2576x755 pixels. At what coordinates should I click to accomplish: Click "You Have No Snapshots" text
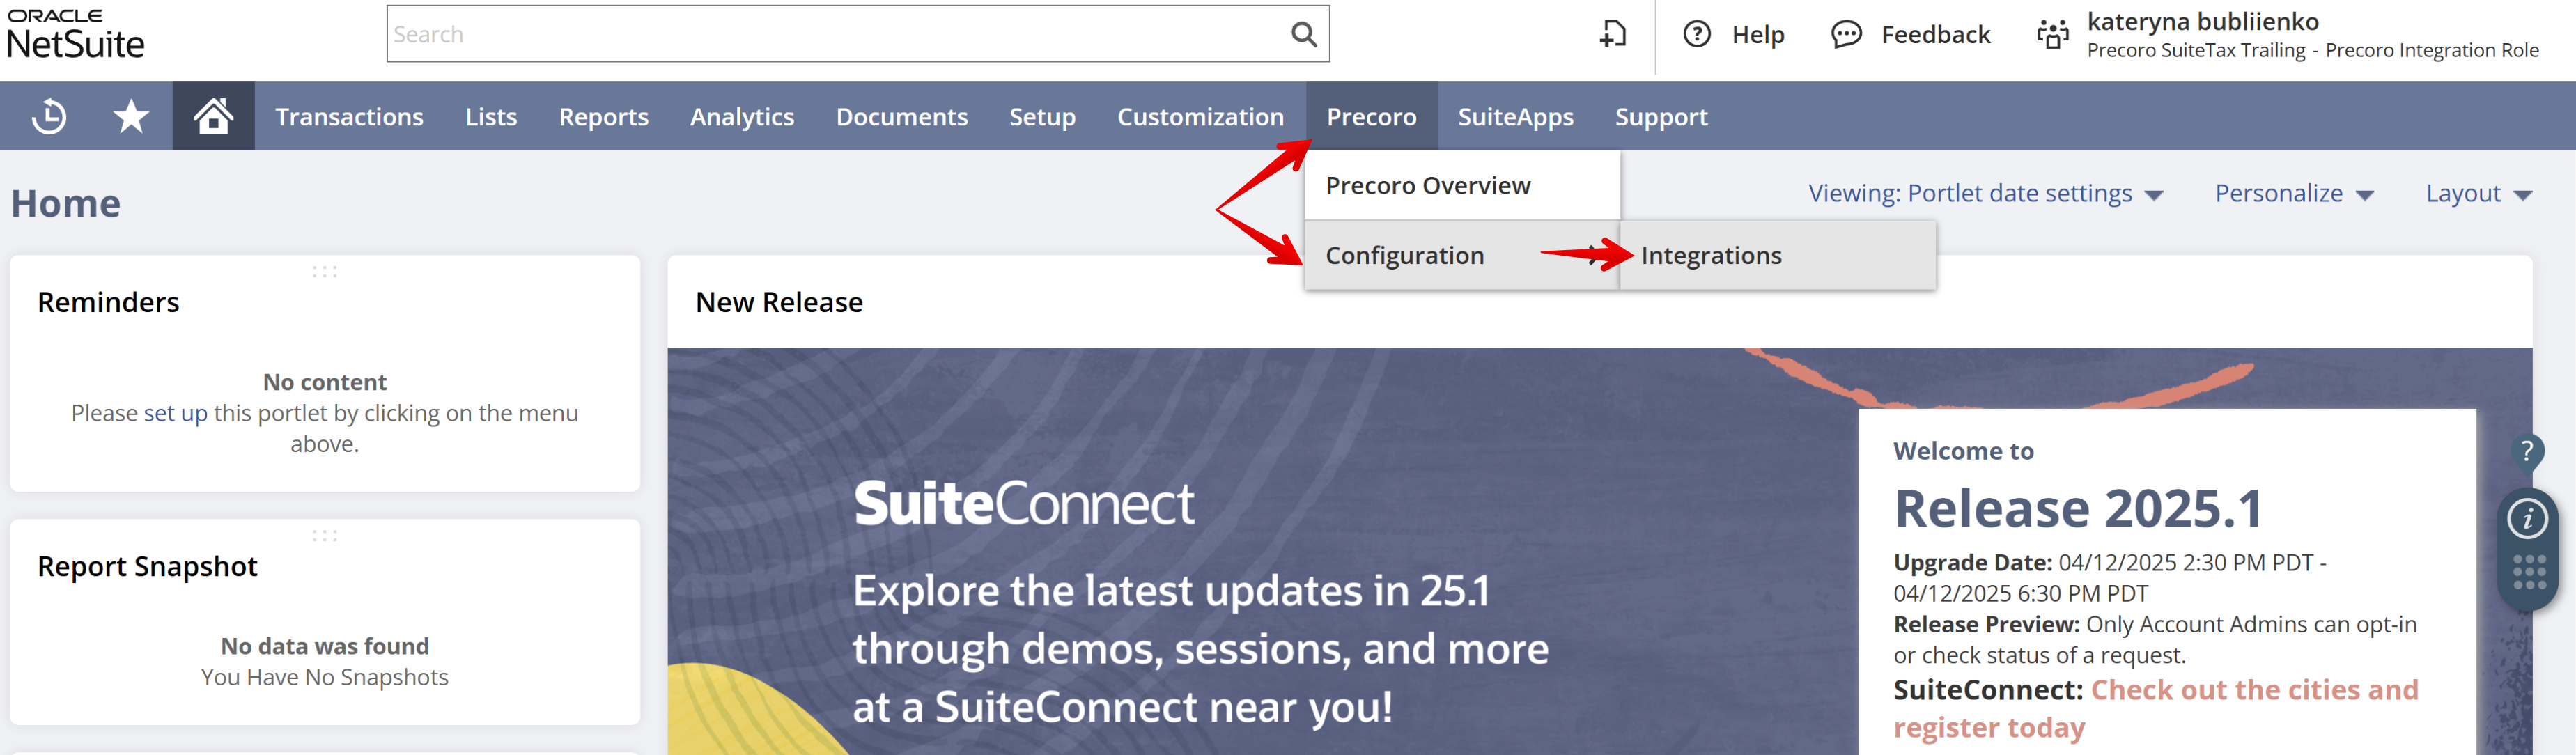(324, 677)
